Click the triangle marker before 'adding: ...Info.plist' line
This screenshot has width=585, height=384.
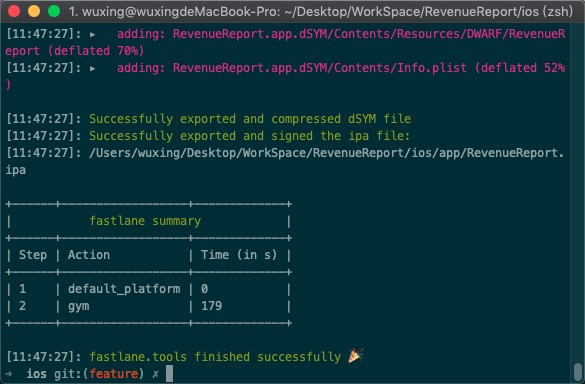tap(93, 69)
